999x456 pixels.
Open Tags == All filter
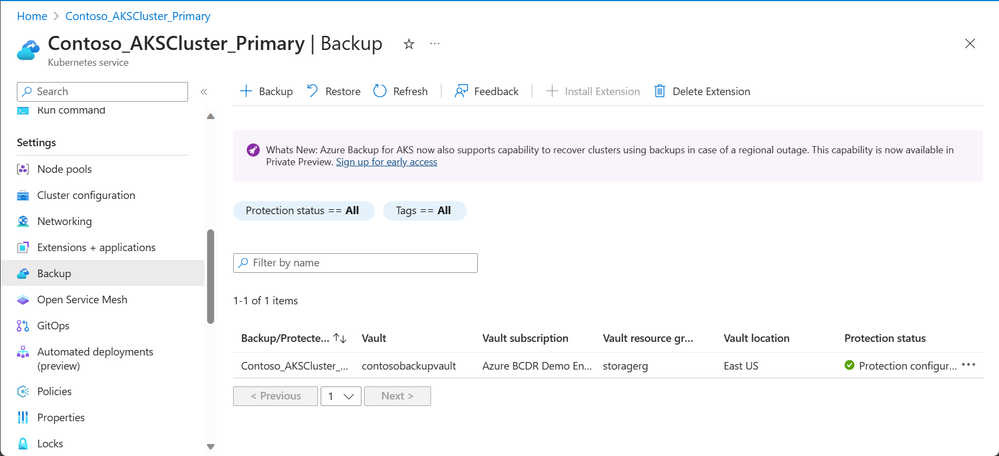424,211
